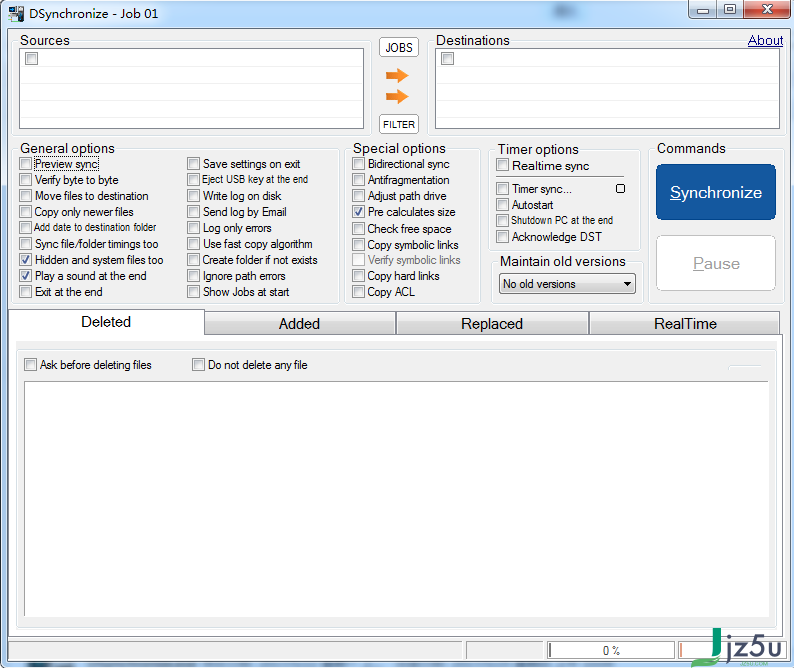Click the upper orange arrow icon
Image resolution: width=794 pixels, height=668 pixels.
coord(397,75)
